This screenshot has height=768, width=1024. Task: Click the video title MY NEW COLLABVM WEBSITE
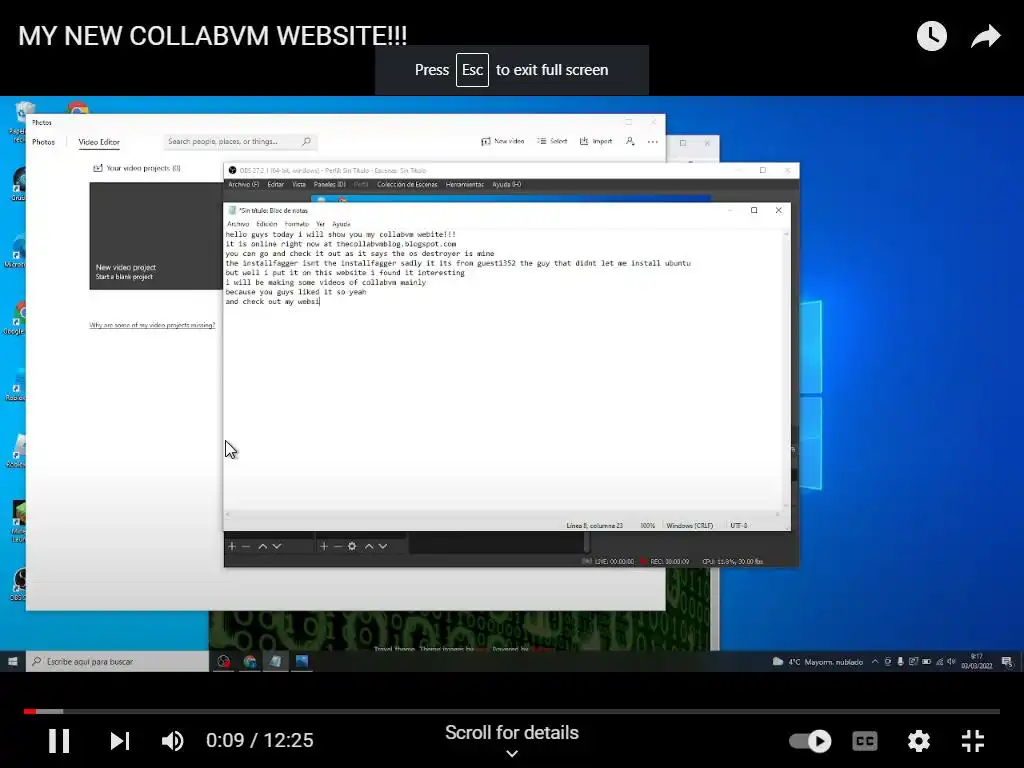pyautogui.click(x=212, y=36)
